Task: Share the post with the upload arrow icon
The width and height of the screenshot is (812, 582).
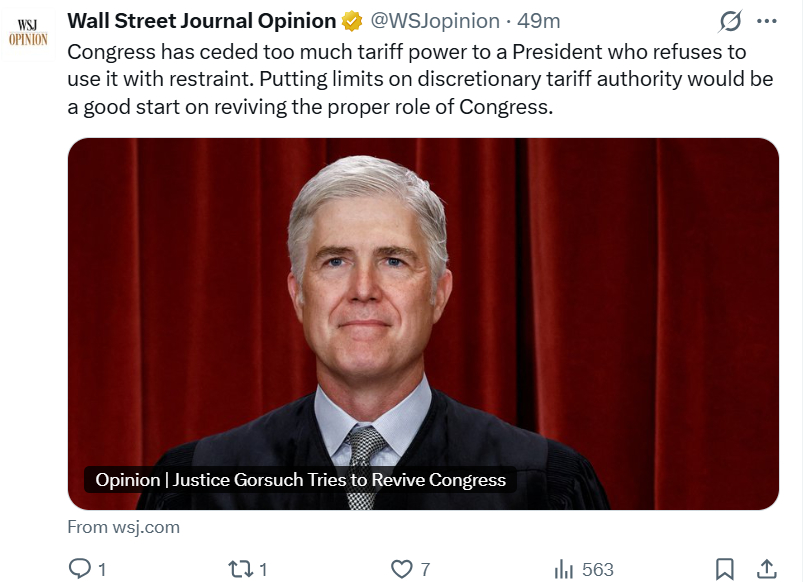Action: click(x=766, y=569)
